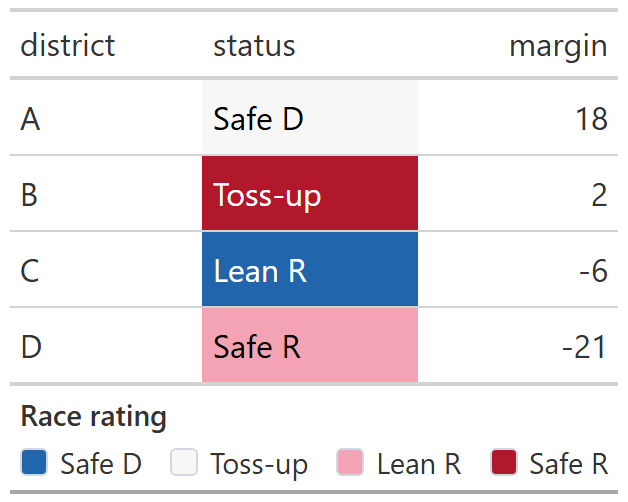
Task: Select the status column header
Action: [254, 46]
